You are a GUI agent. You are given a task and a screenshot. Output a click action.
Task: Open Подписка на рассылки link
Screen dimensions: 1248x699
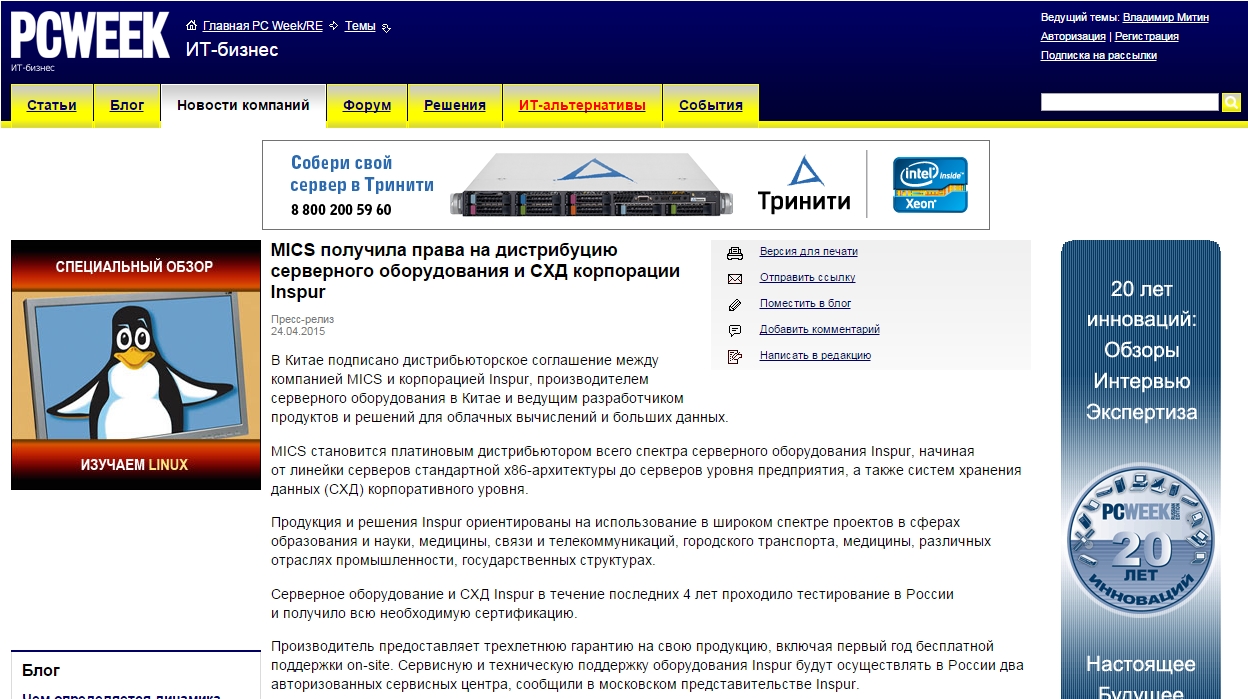[x=1099, y=55]
